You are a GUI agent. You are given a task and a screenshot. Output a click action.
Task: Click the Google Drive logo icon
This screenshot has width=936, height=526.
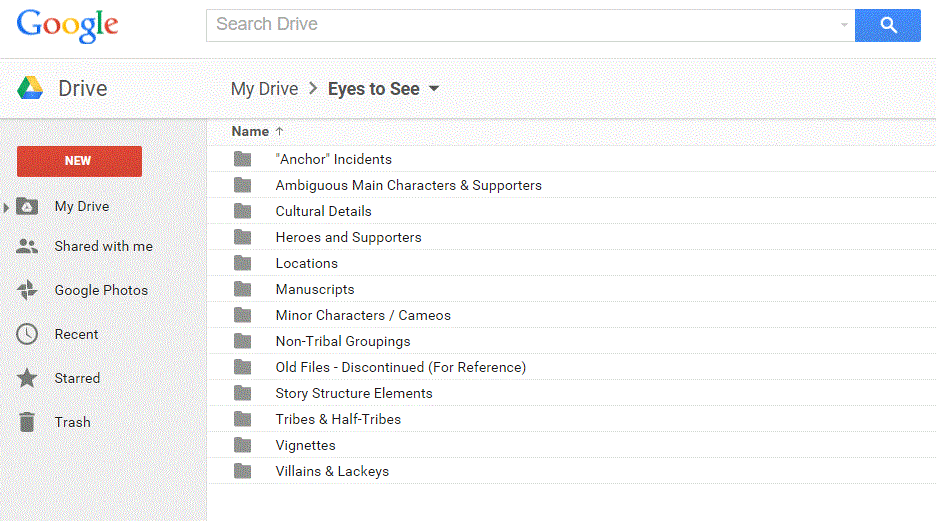click(x=30, y=88)
